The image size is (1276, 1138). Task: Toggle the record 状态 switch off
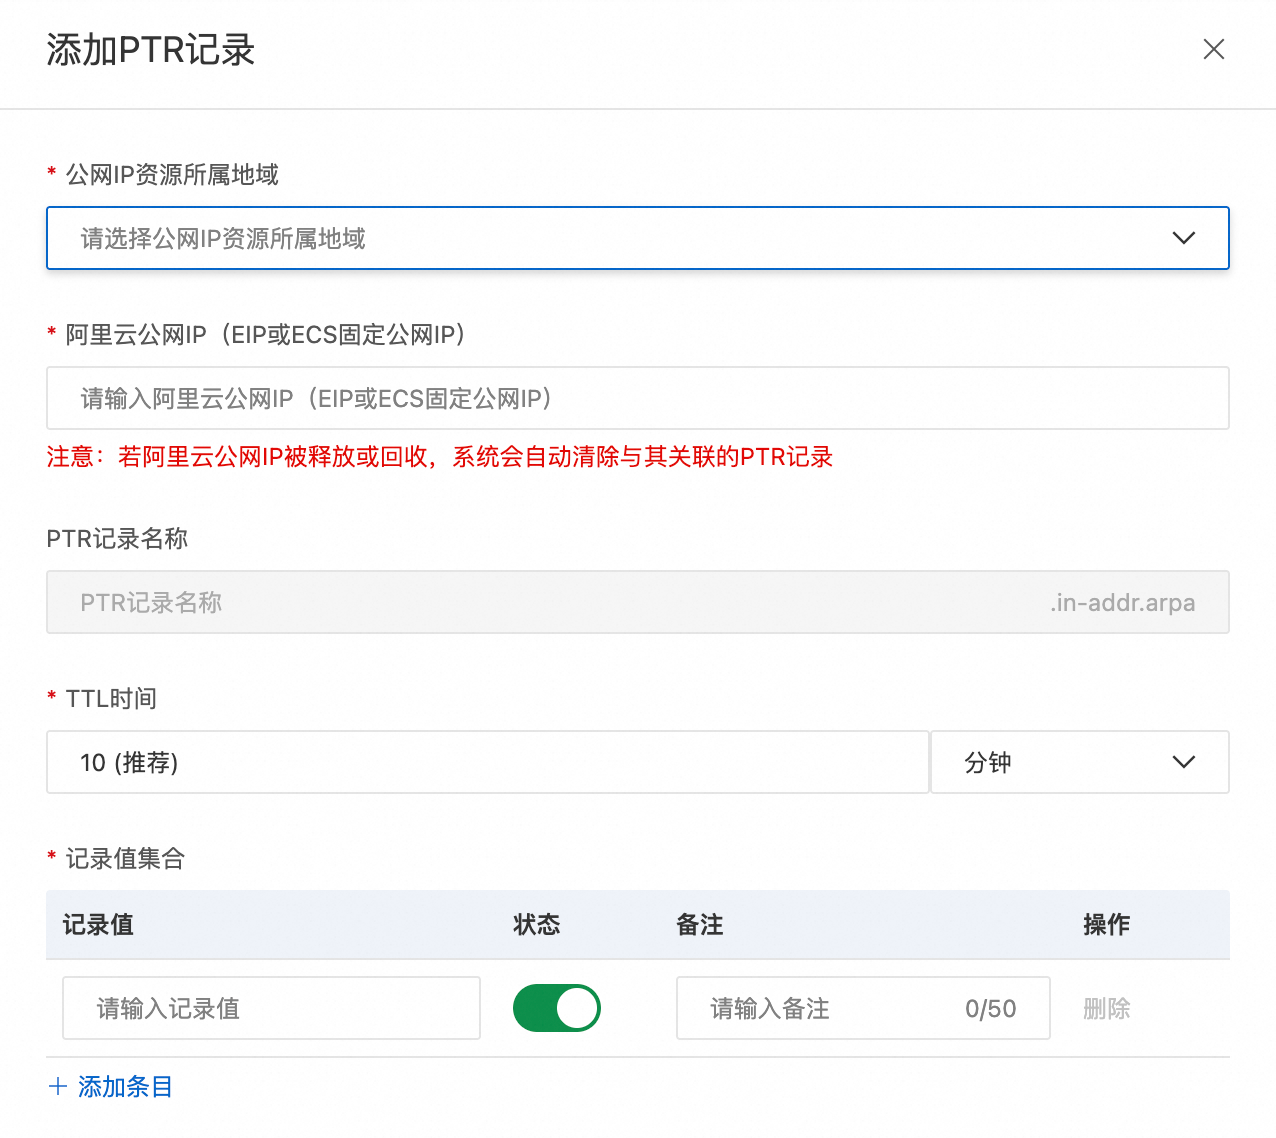coord(557,1008)
